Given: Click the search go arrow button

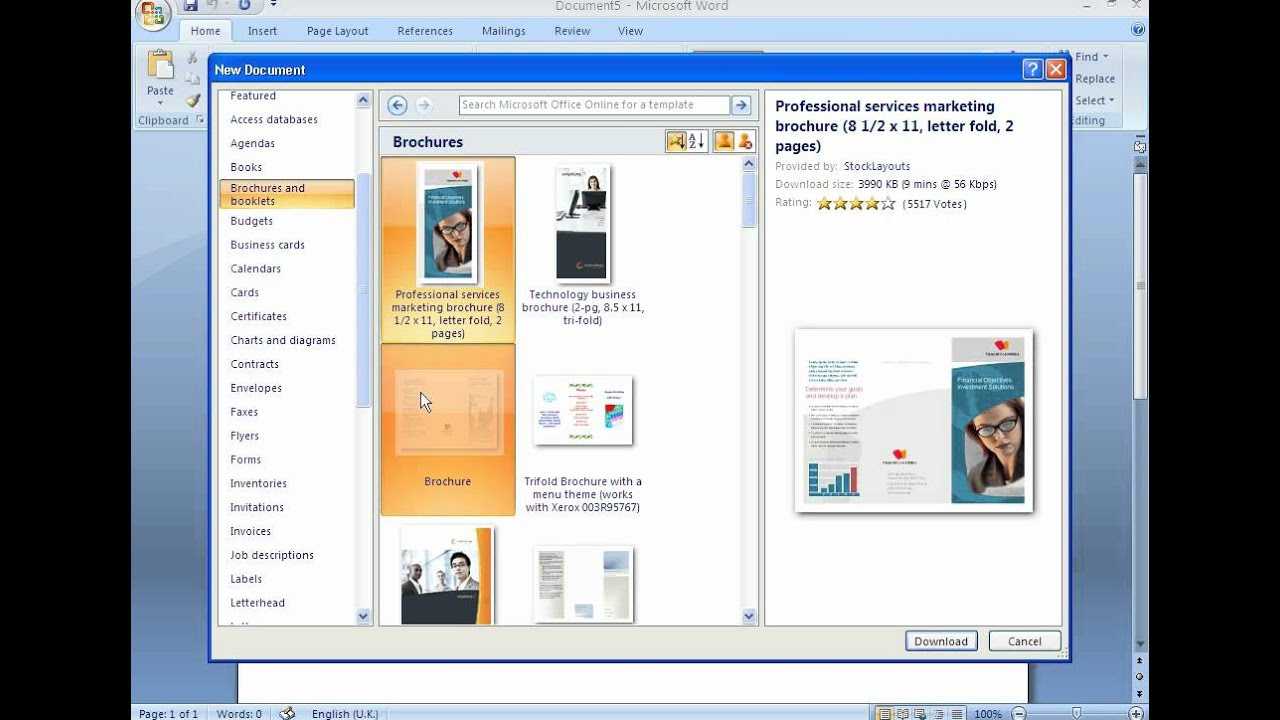Looking at the screenshot, I should click(741, 105).
